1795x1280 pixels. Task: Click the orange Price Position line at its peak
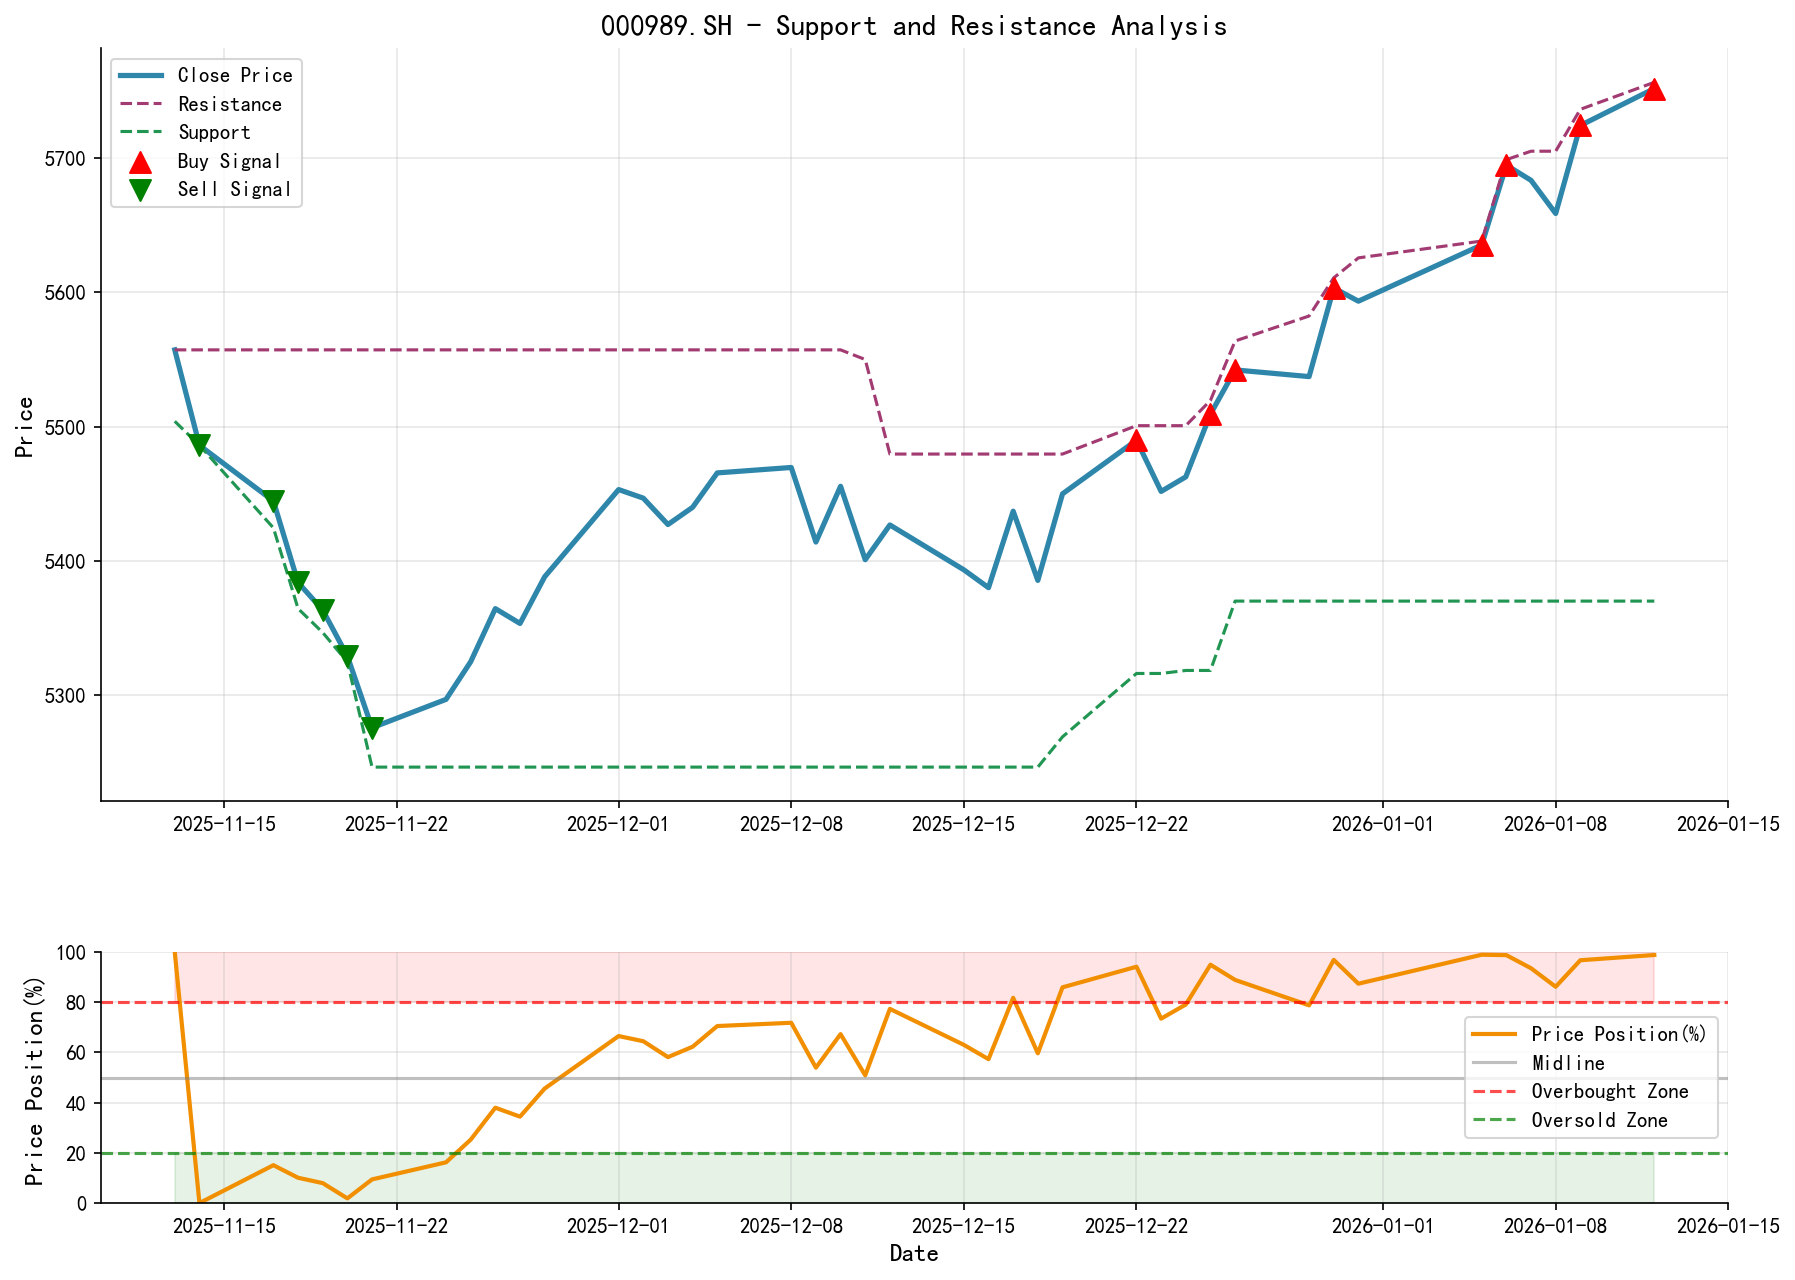tap(175, 952)
